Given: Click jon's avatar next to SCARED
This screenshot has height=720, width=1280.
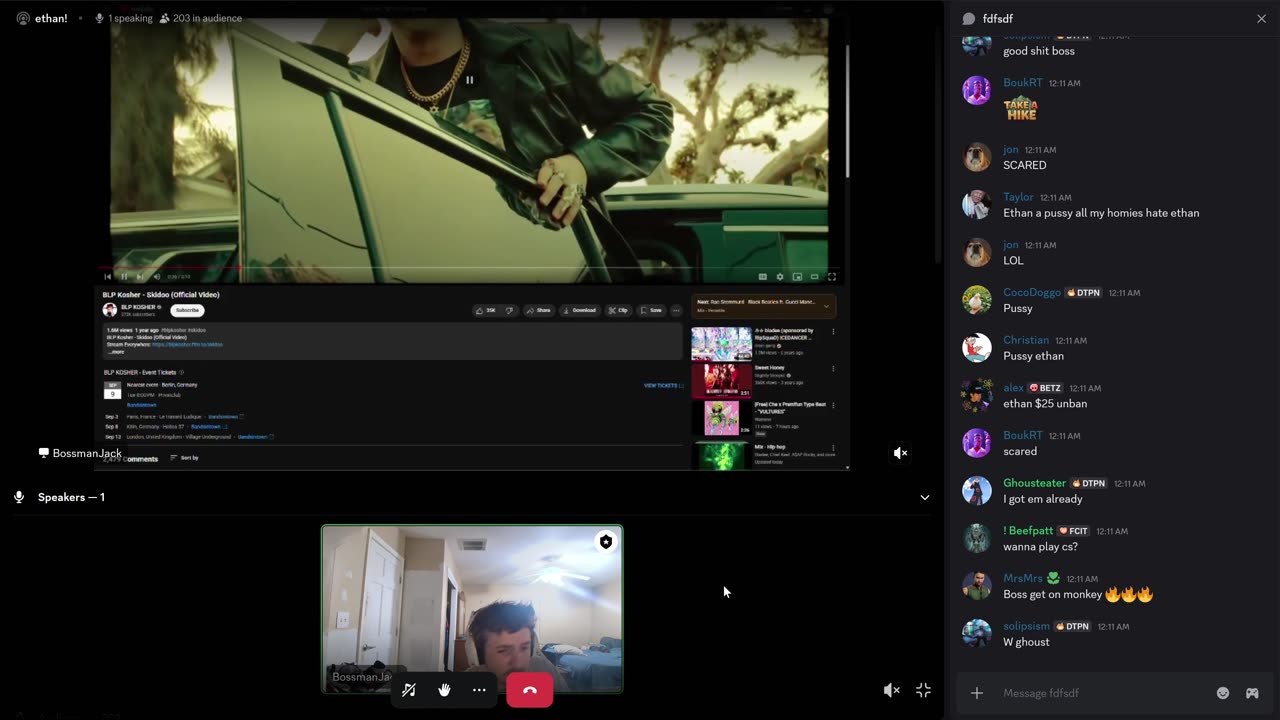Looking at the screenshot, I should pyautogui.click(x=977, y=157).
